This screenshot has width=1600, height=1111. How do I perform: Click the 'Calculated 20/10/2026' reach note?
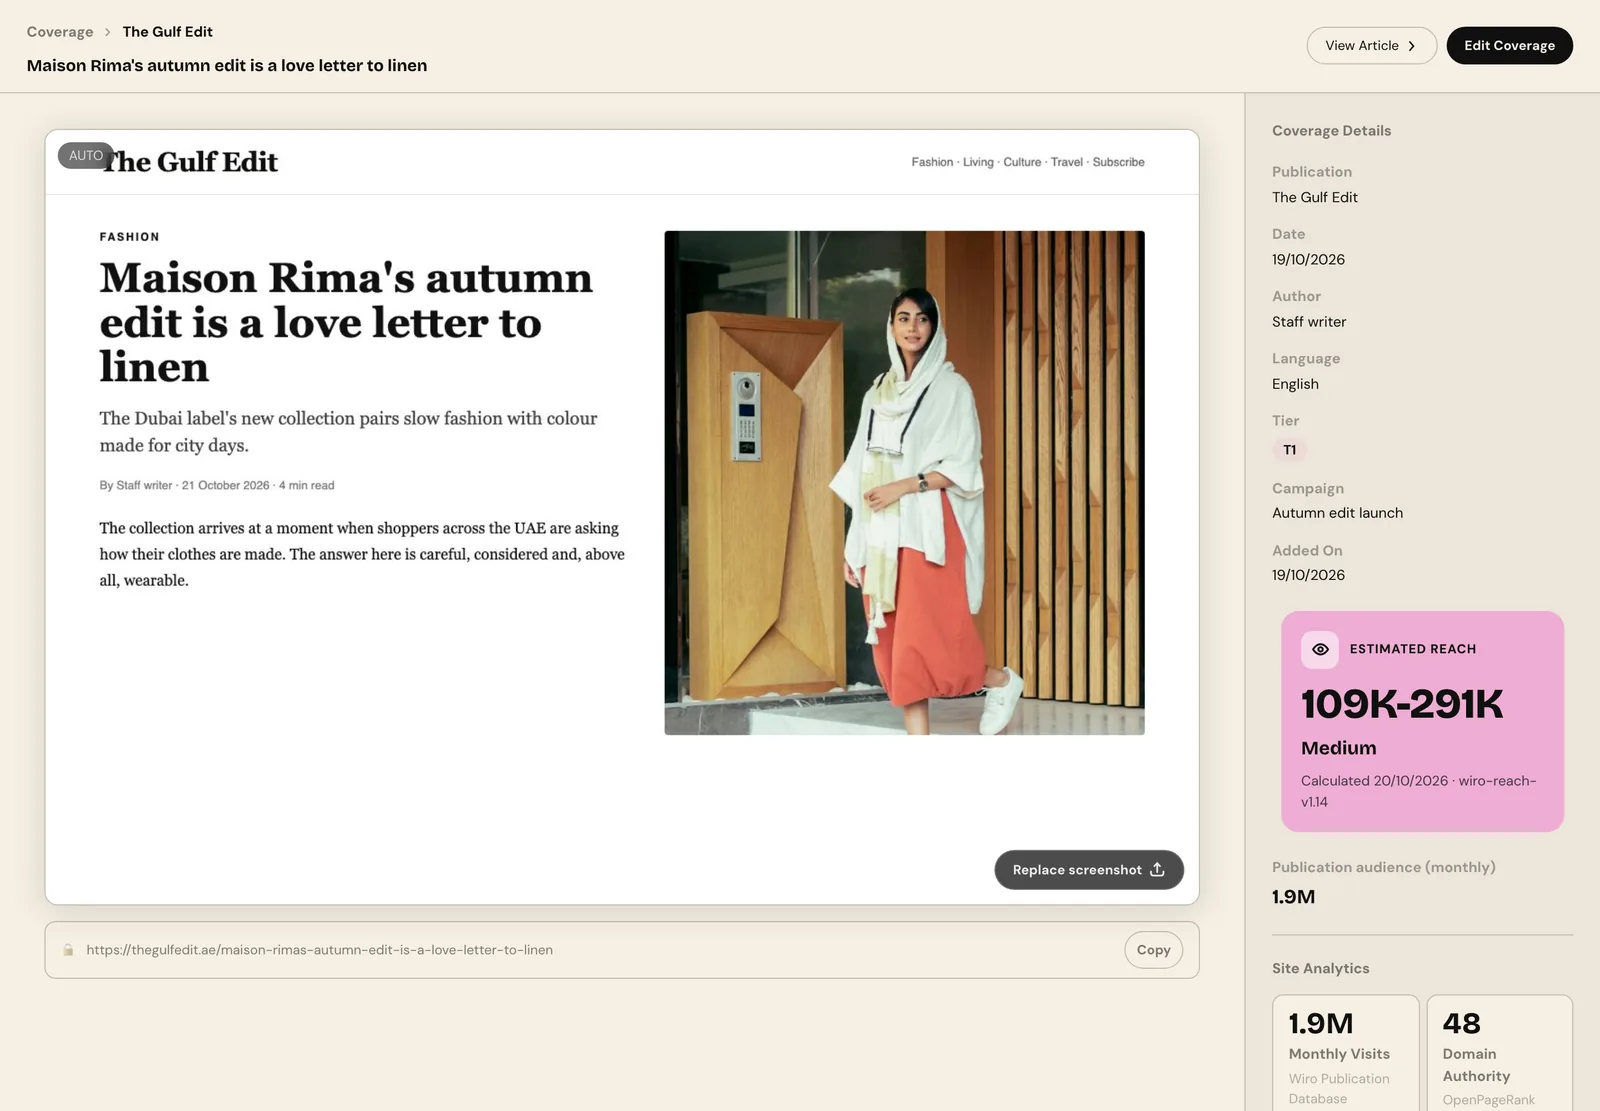point(1418,791)
